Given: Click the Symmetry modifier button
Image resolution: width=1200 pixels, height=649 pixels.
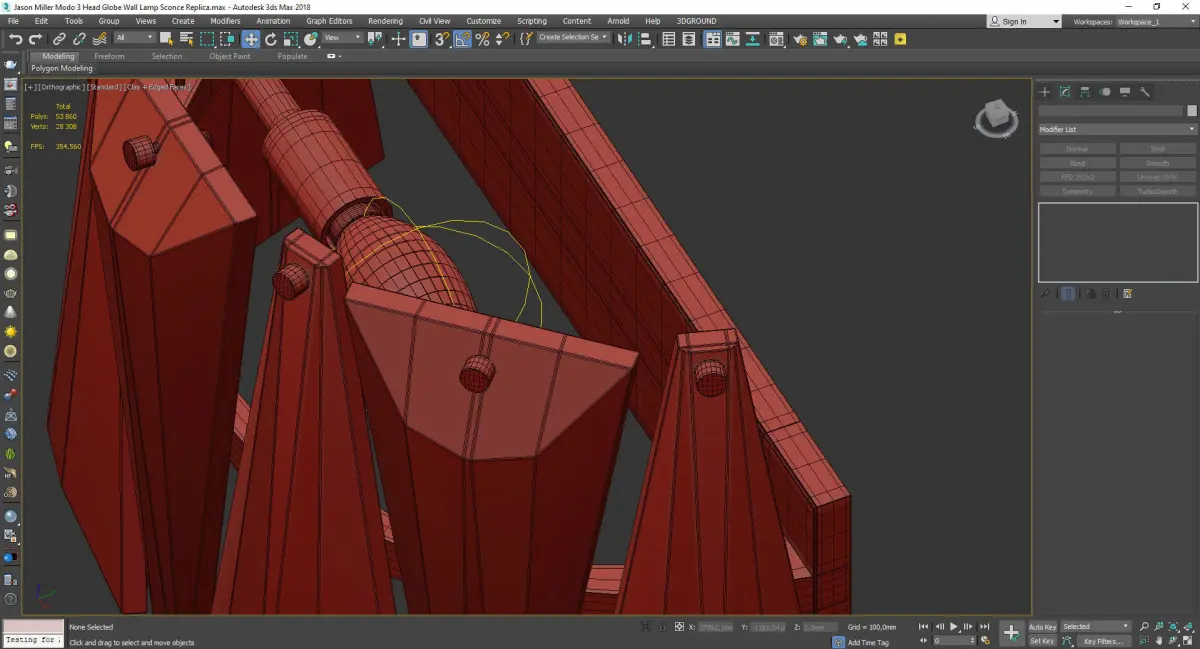Looking at the screenshot, I should [1077, 191].
